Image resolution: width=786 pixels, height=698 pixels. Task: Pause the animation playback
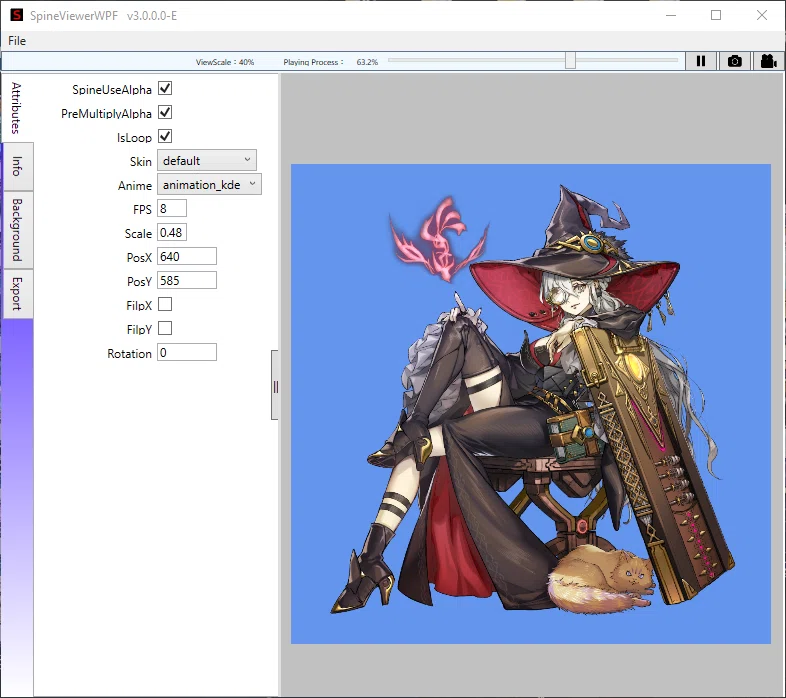(701, 61)
